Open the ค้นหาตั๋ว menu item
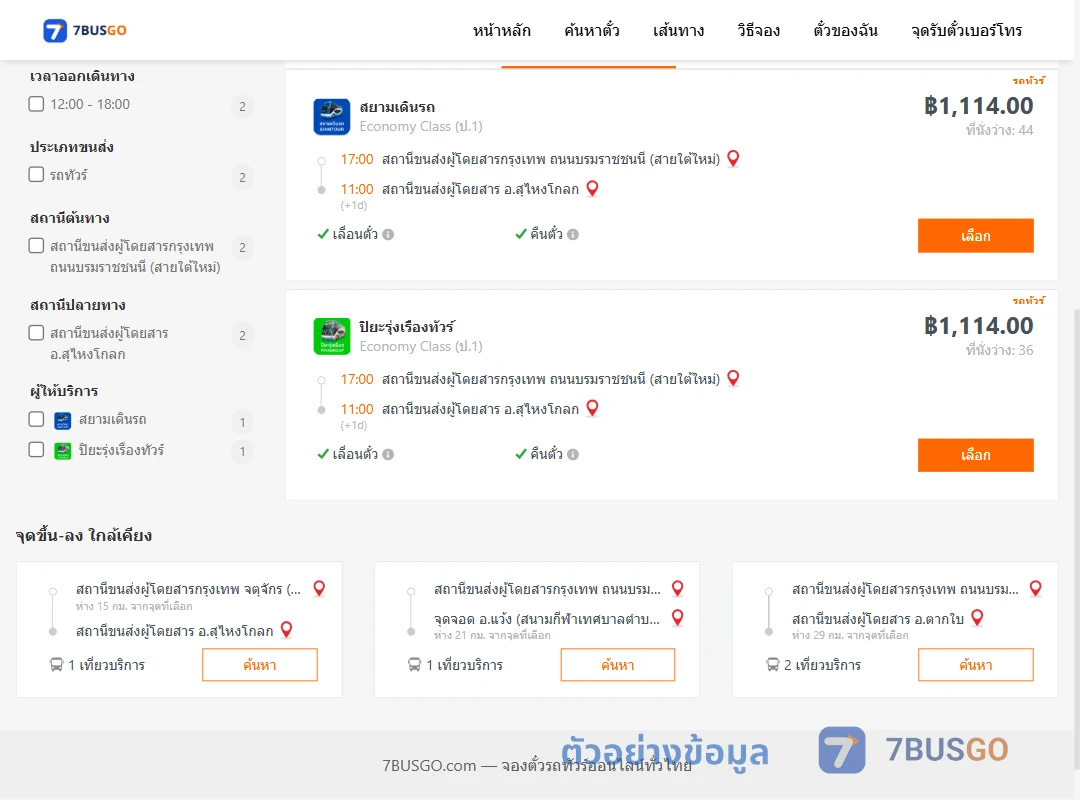 coord(592,30)
